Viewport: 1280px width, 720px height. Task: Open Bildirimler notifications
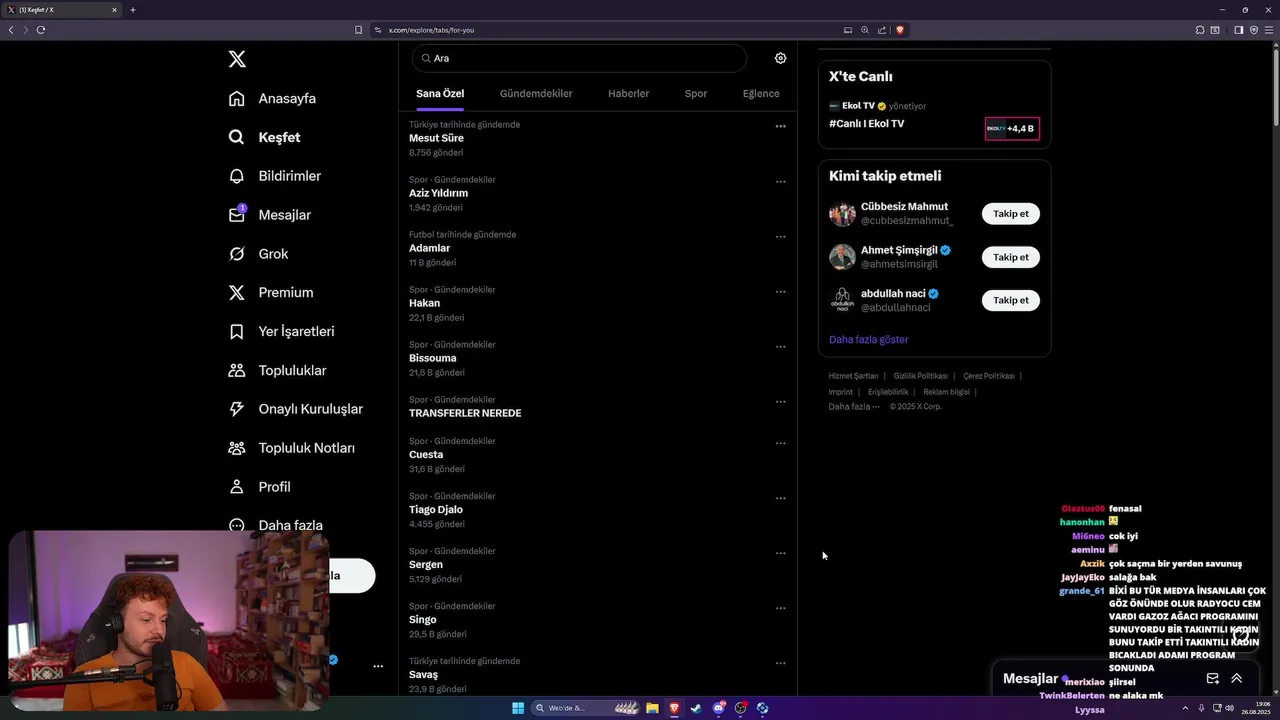(x=275, y=176)
